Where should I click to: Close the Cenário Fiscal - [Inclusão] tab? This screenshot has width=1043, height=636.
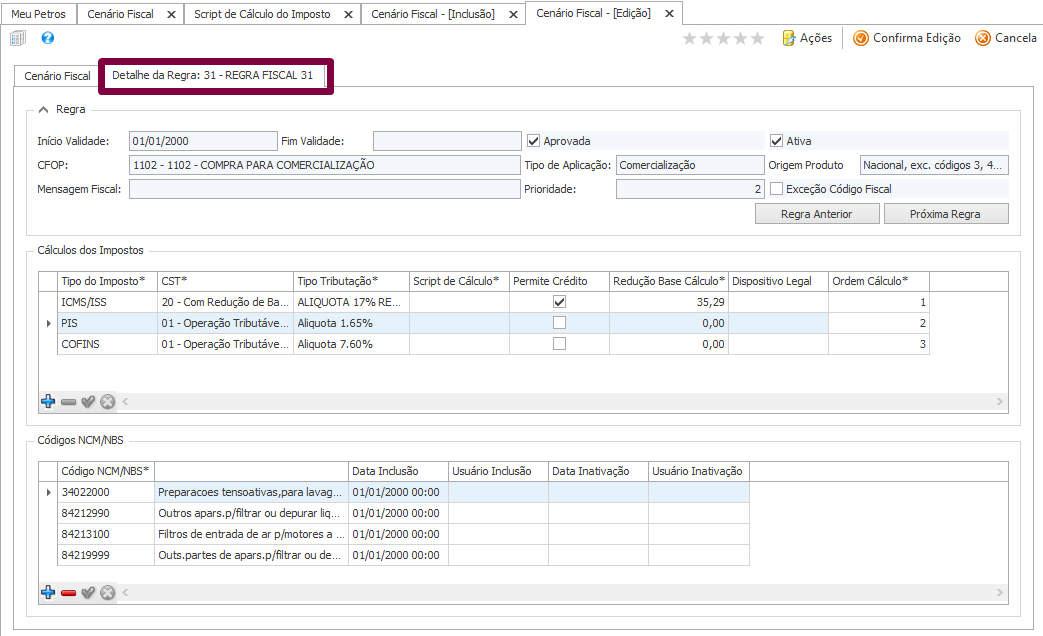pos(513,14)
